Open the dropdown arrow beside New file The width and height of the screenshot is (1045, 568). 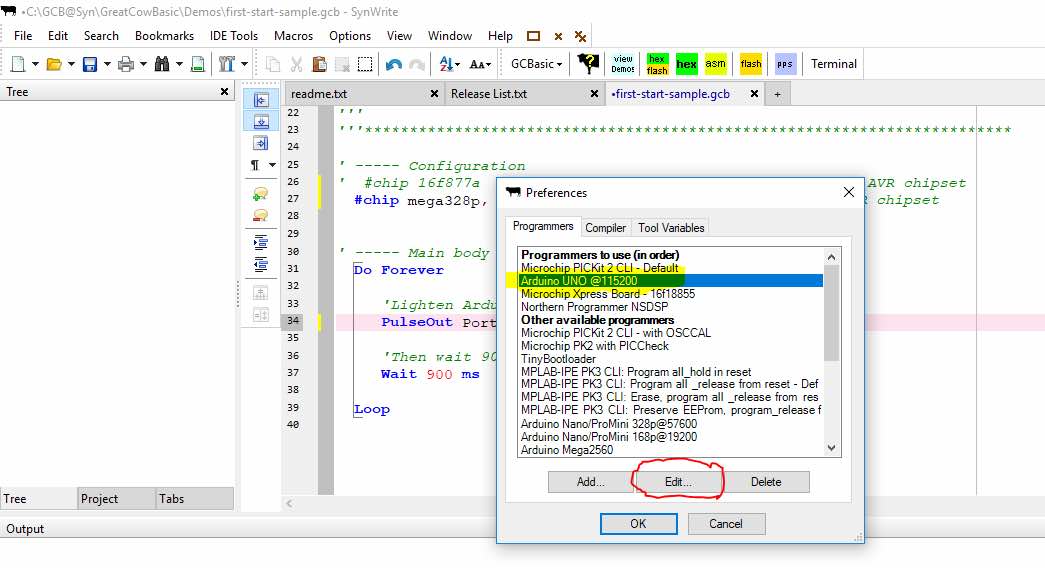click(35, 64)
